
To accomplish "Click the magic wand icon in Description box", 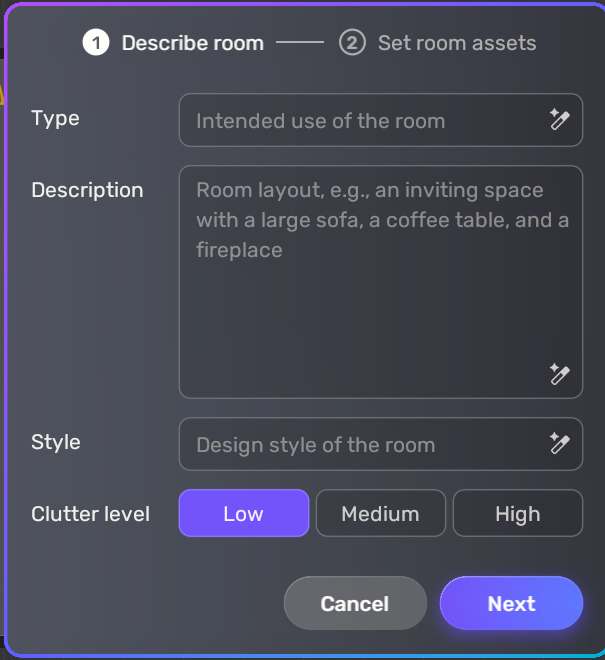I will click(559, 374).
